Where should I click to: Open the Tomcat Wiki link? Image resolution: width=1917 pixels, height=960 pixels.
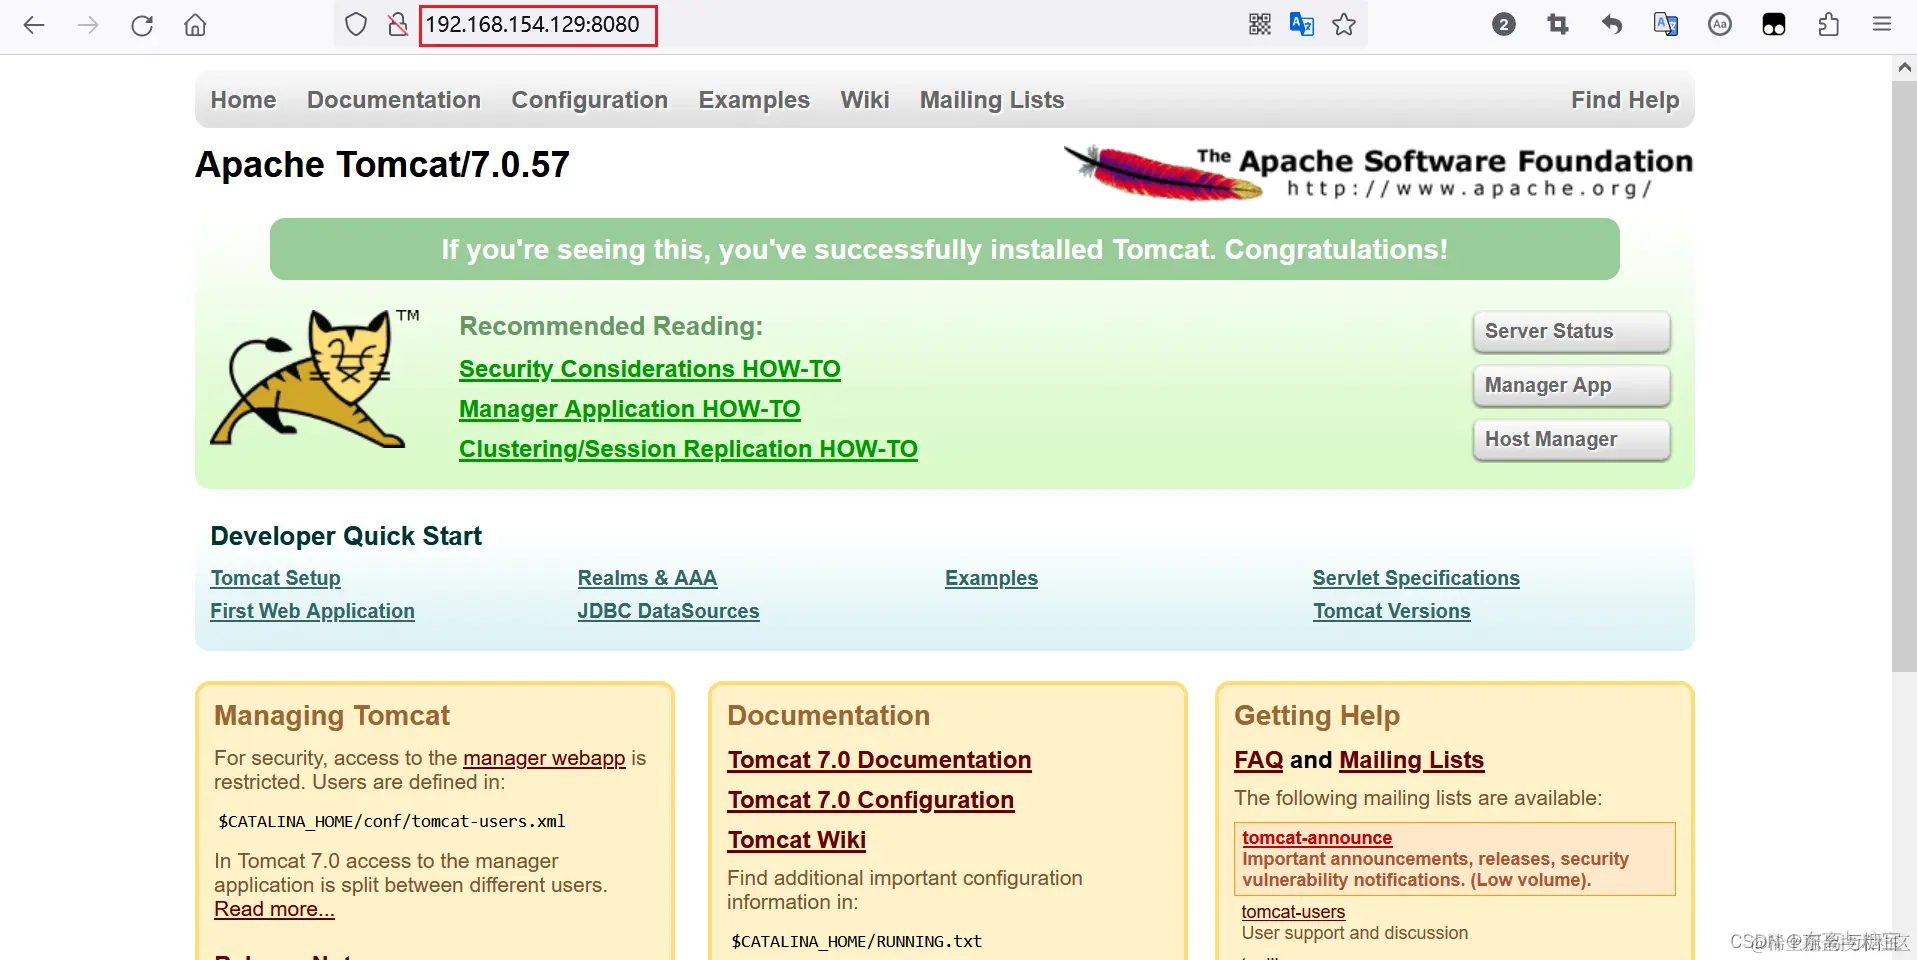tap(796, 840)
